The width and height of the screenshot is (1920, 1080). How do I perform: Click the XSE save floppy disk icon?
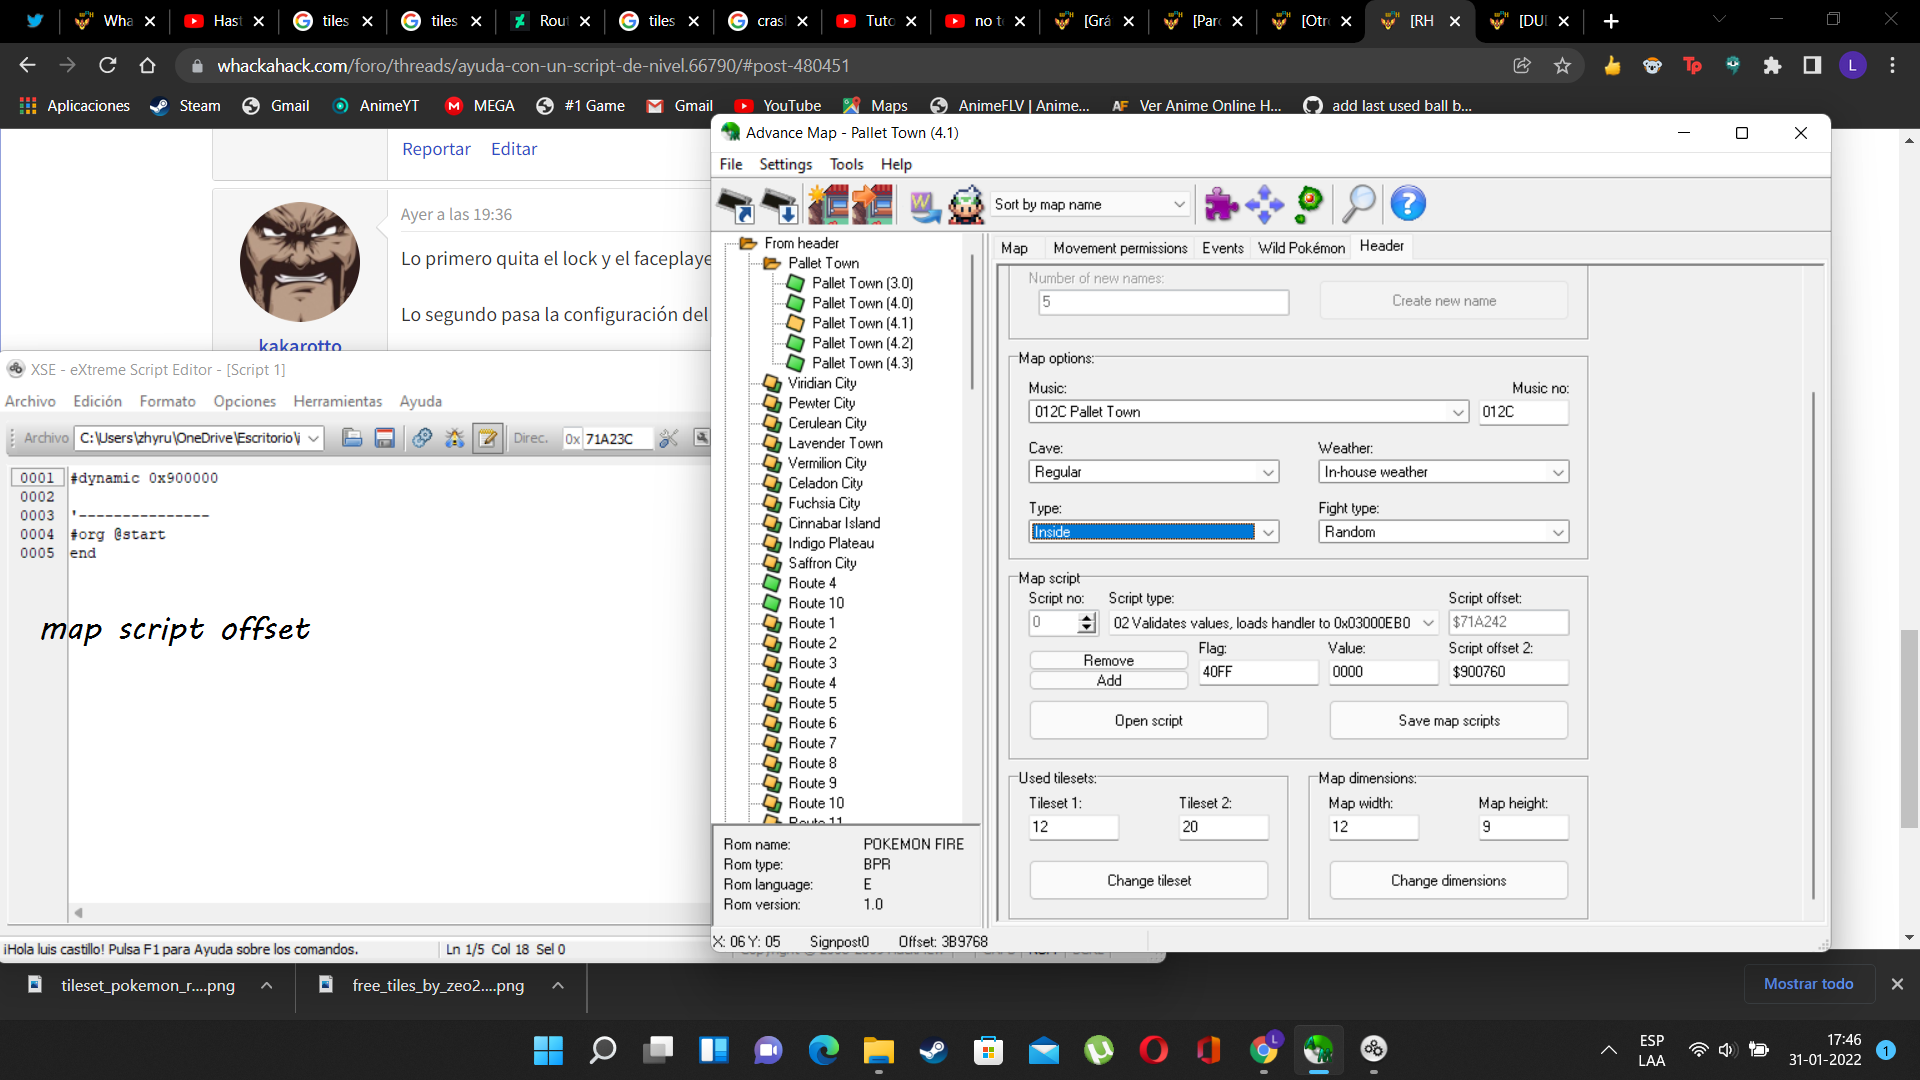(x=384, y=438)
